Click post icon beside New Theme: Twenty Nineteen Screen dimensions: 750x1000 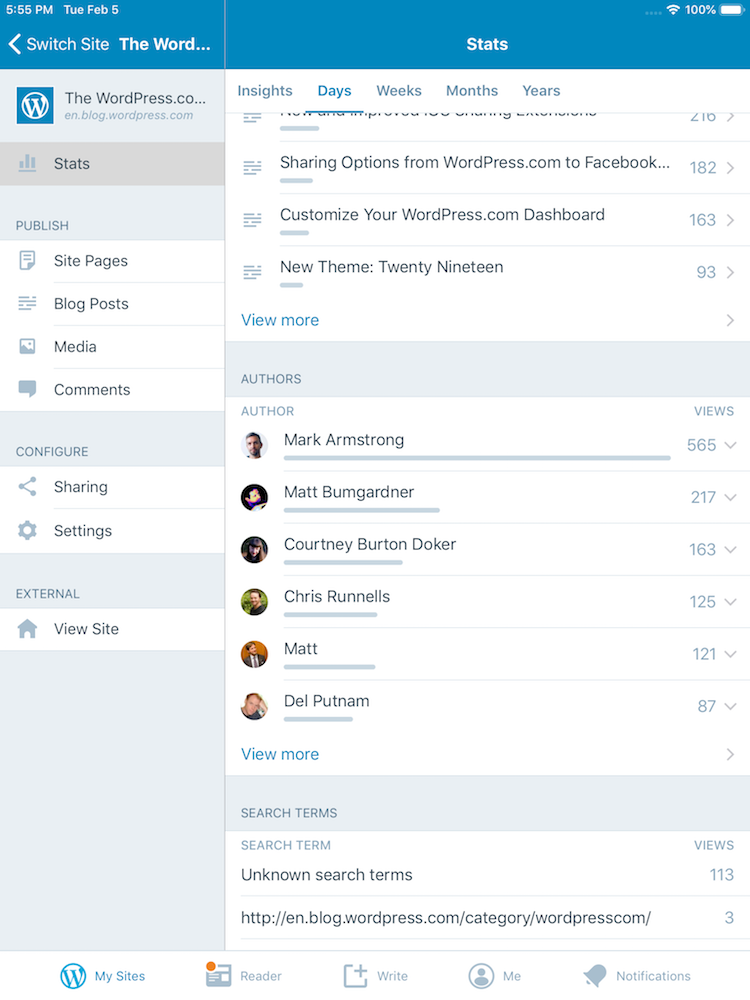(253, 272)
